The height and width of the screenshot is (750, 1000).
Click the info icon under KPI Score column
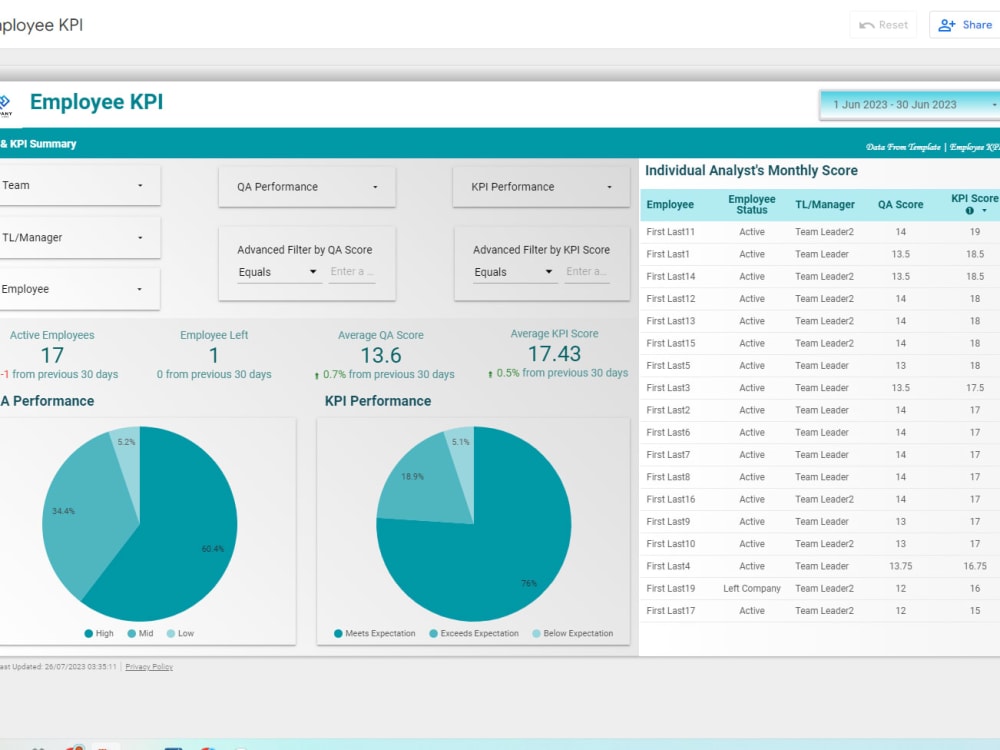point(969,210)
